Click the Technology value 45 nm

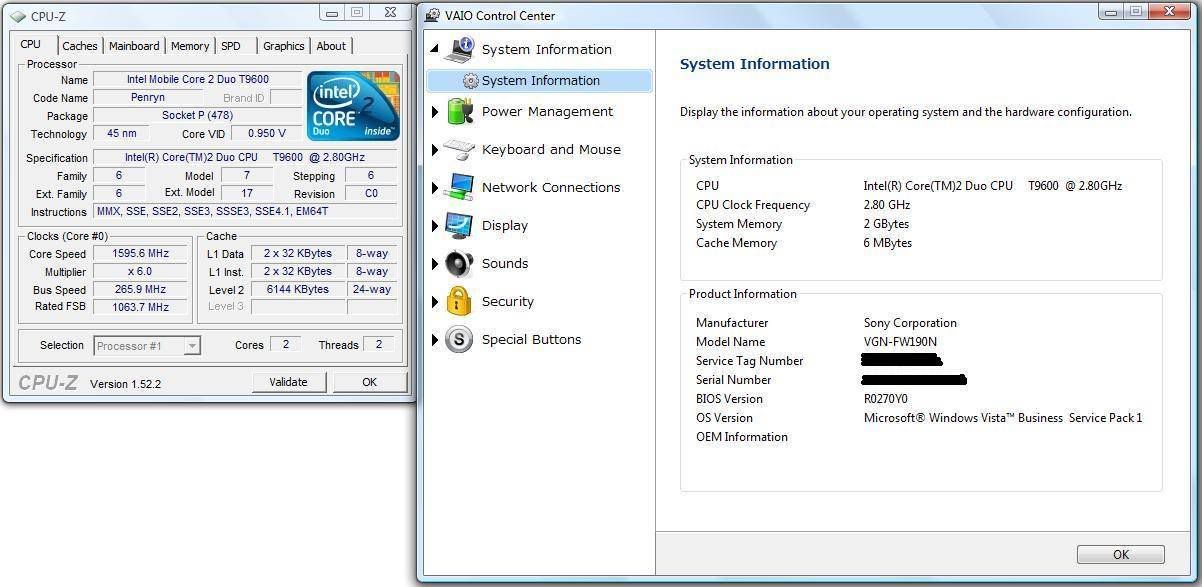click(121, 134)
